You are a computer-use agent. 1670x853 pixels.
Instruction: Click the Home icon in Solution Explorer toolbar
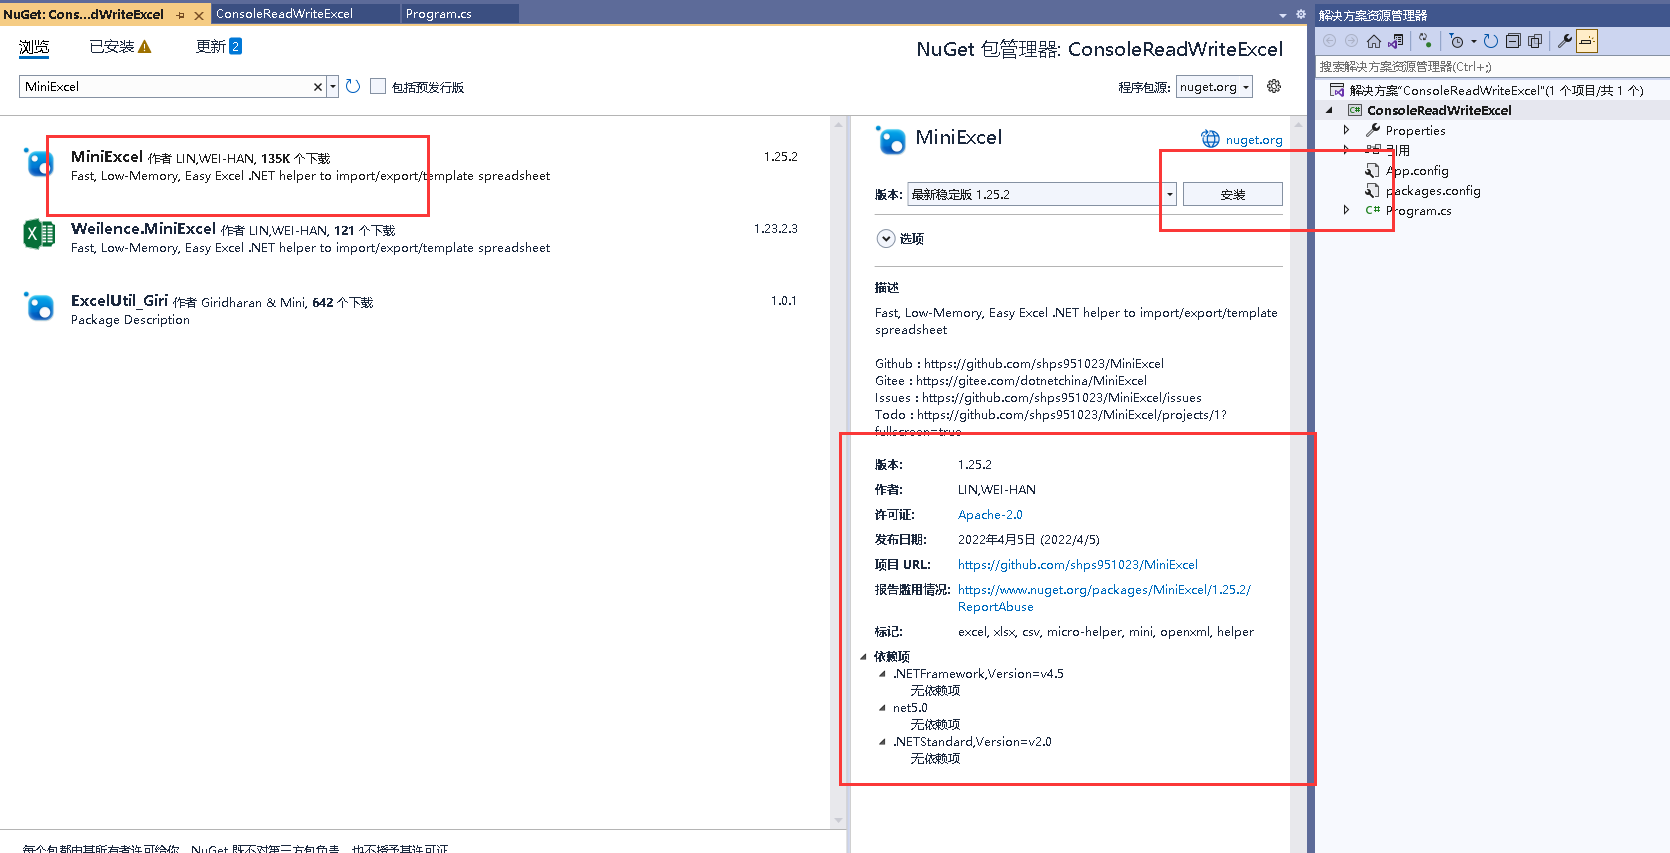pyautogui.click(x=1374, y=41)
